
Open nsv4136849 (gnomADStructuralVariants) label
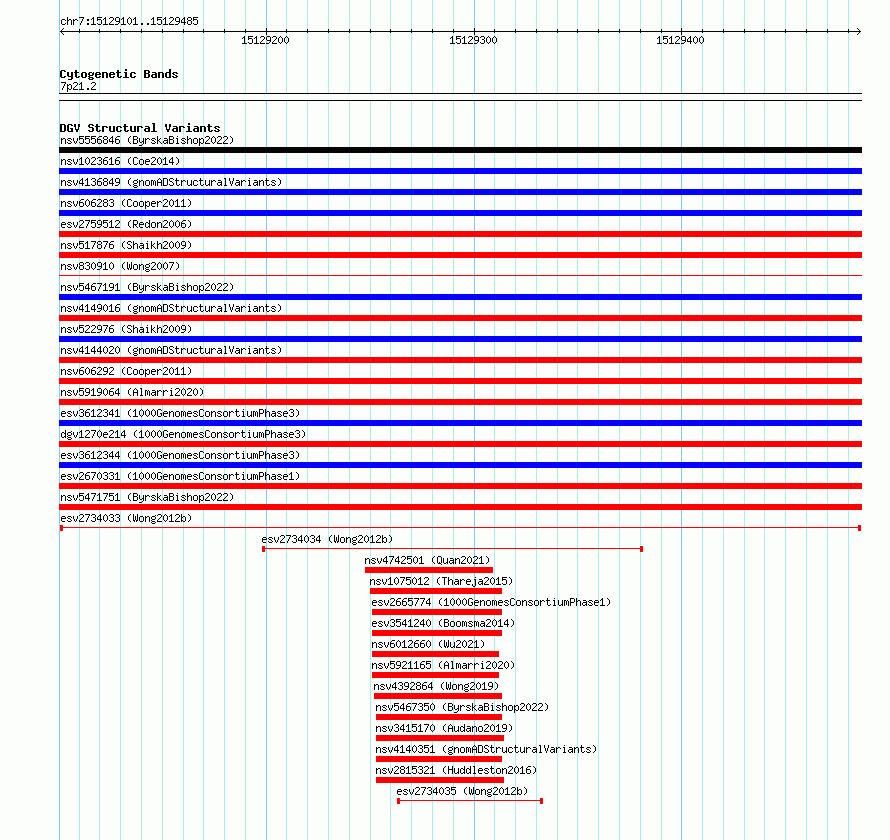(x=171, y=182)
